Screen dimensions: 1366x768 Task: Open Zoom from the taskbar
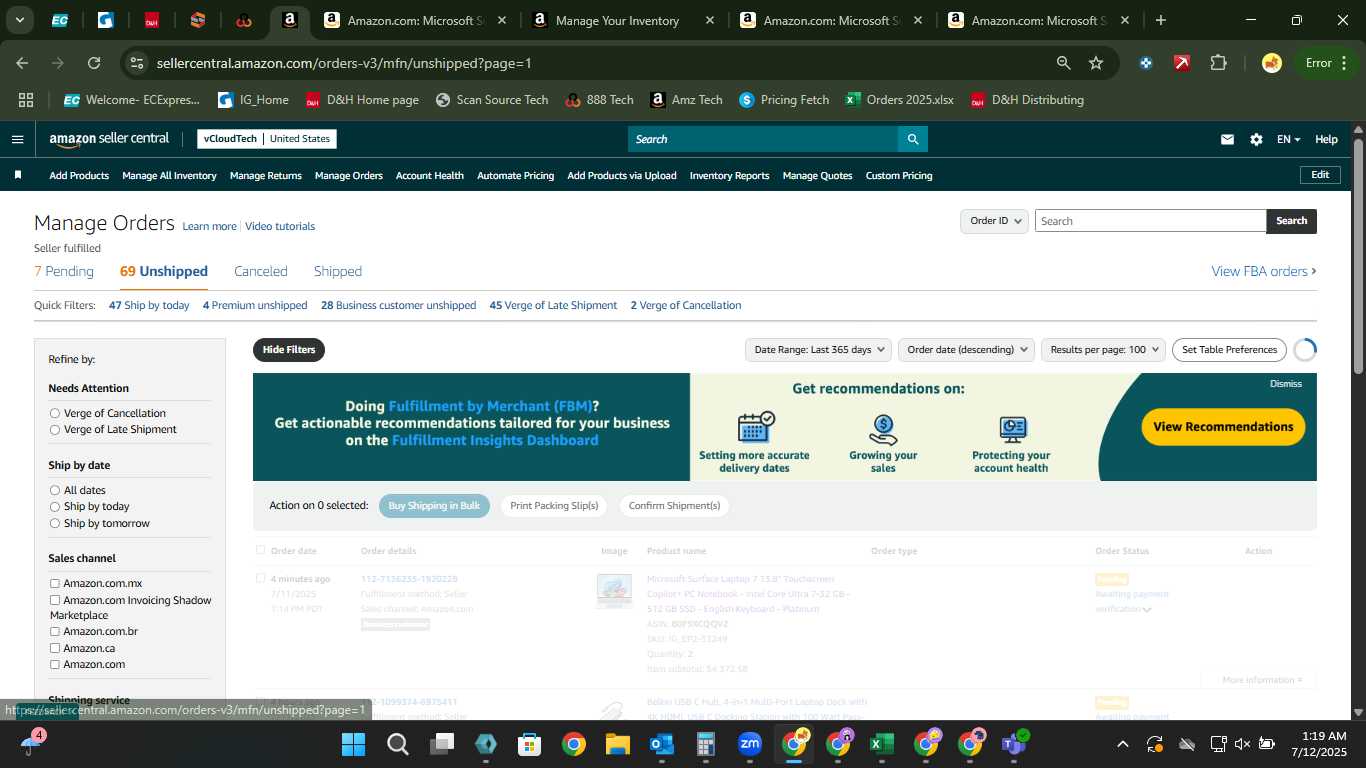(749, 744)
